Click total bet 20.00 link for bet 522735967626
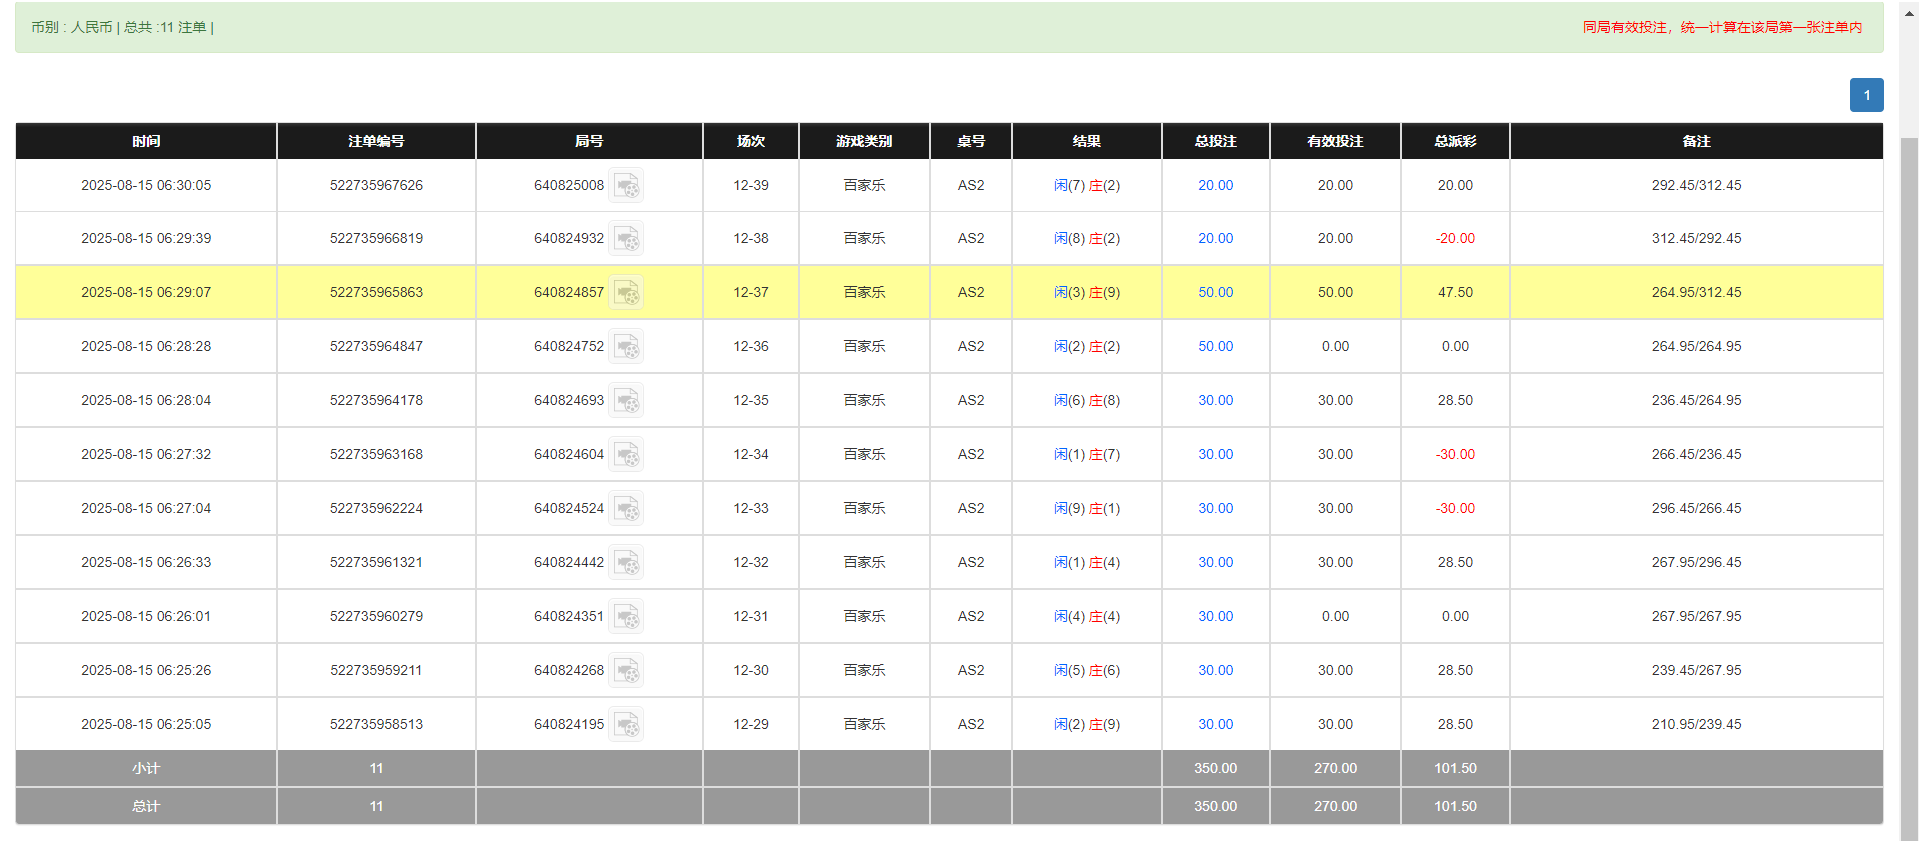Viewport: 1919px width, 841px height. click(x=1215, y=185)
